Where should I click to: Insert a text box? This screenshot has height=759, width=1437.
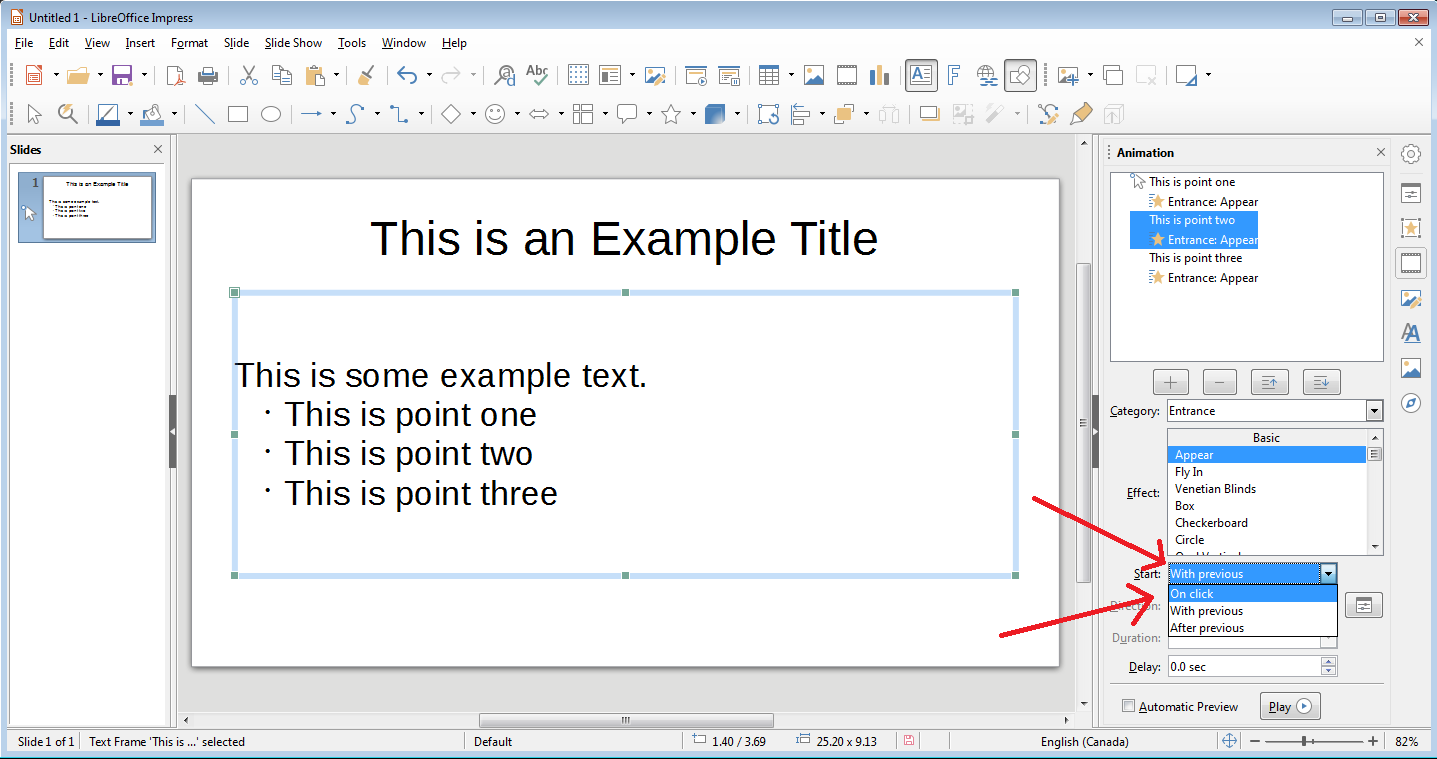(921, 75)
